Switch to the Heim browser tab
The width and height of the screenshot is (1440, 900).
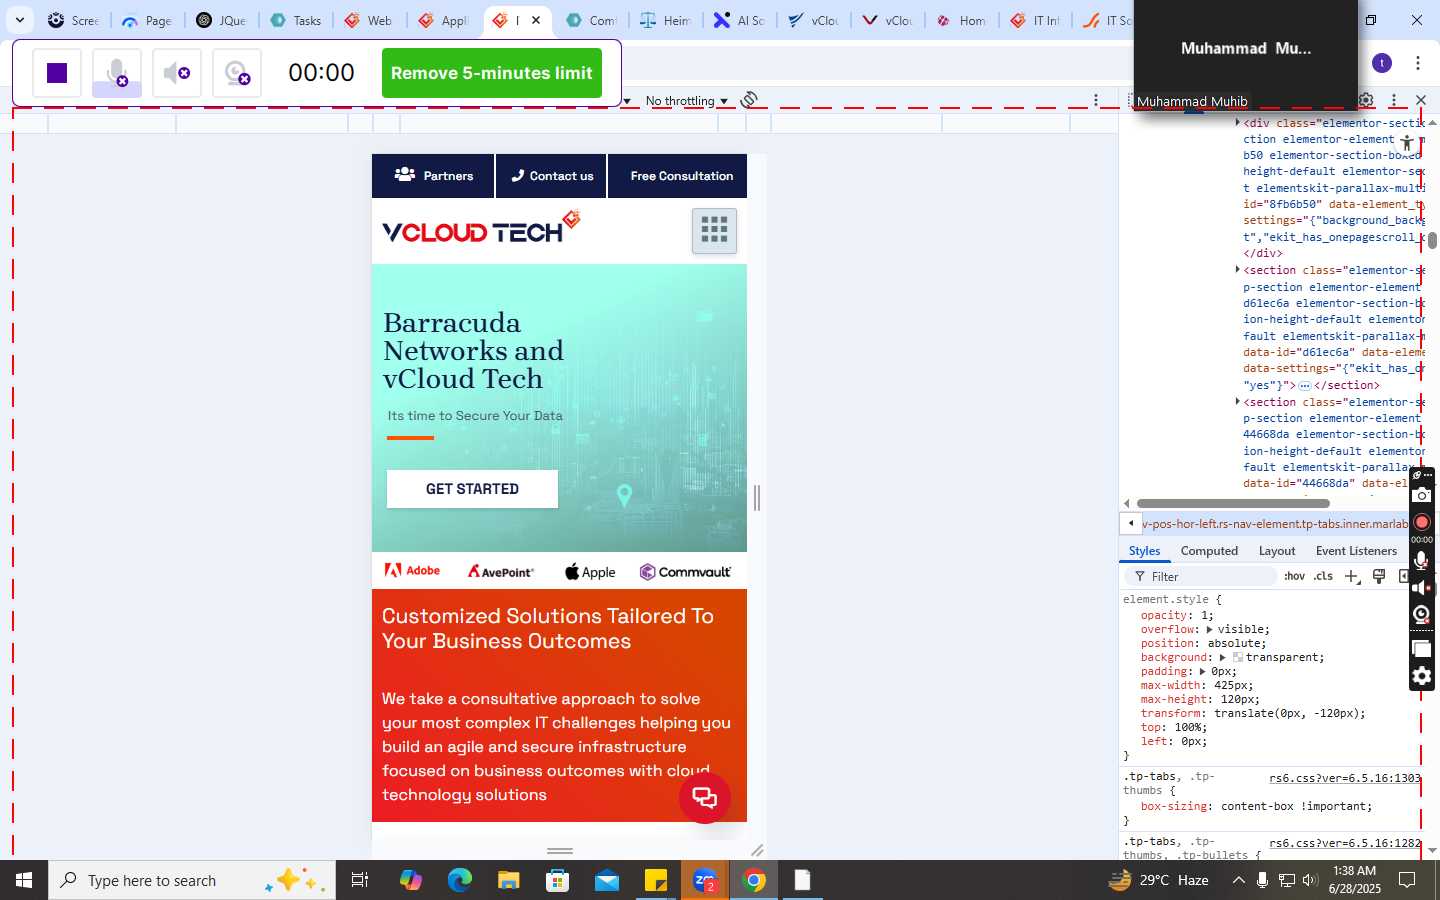click(666, 20)
